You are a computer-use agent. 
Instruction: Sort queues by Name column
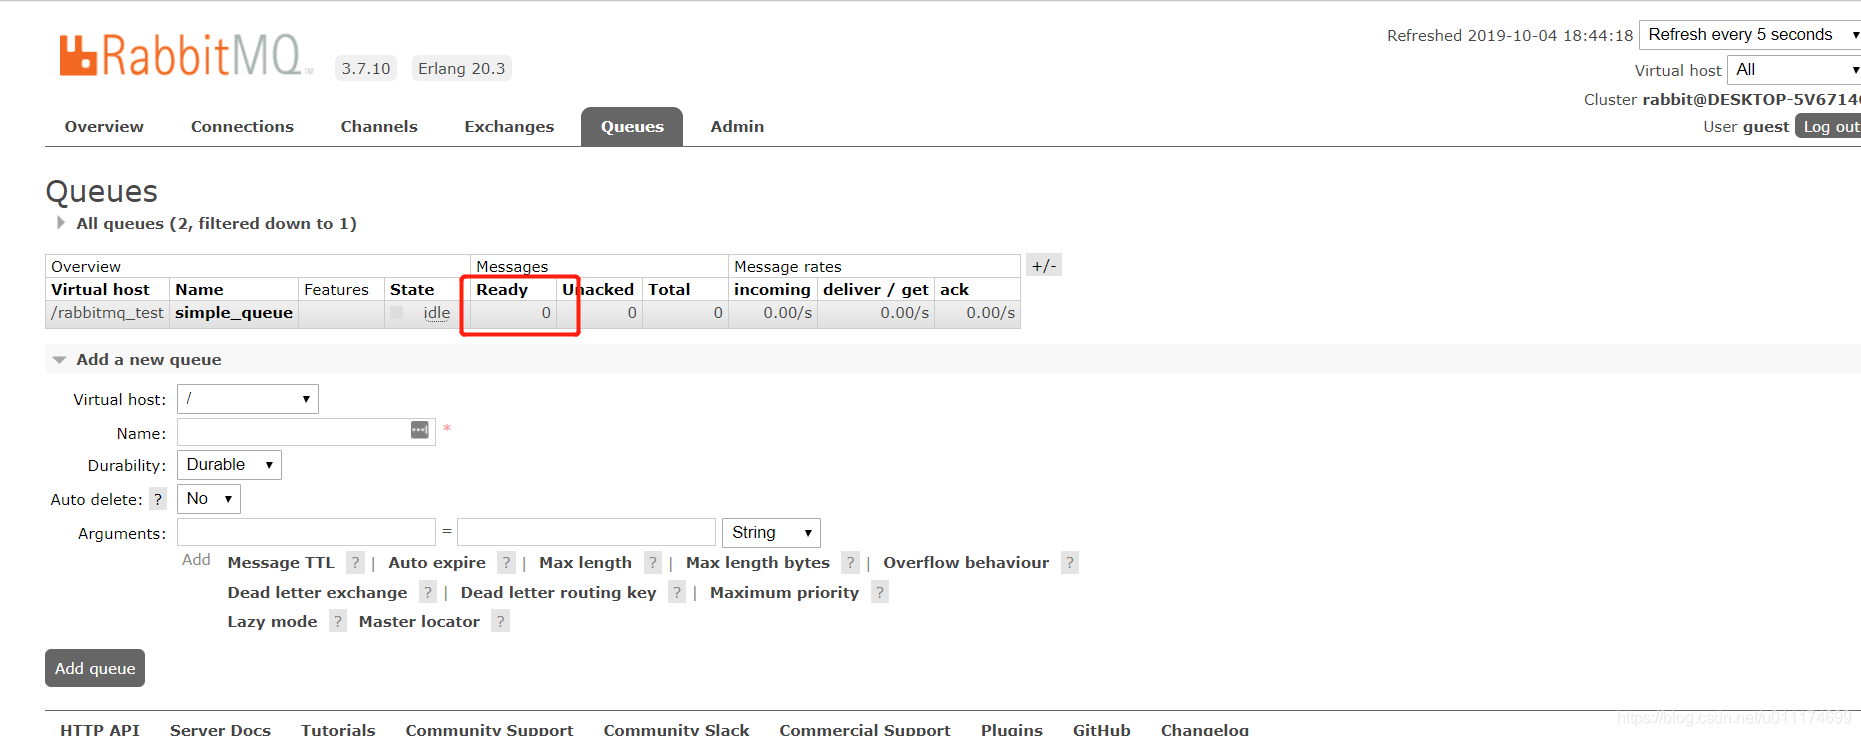coord(199,290)
